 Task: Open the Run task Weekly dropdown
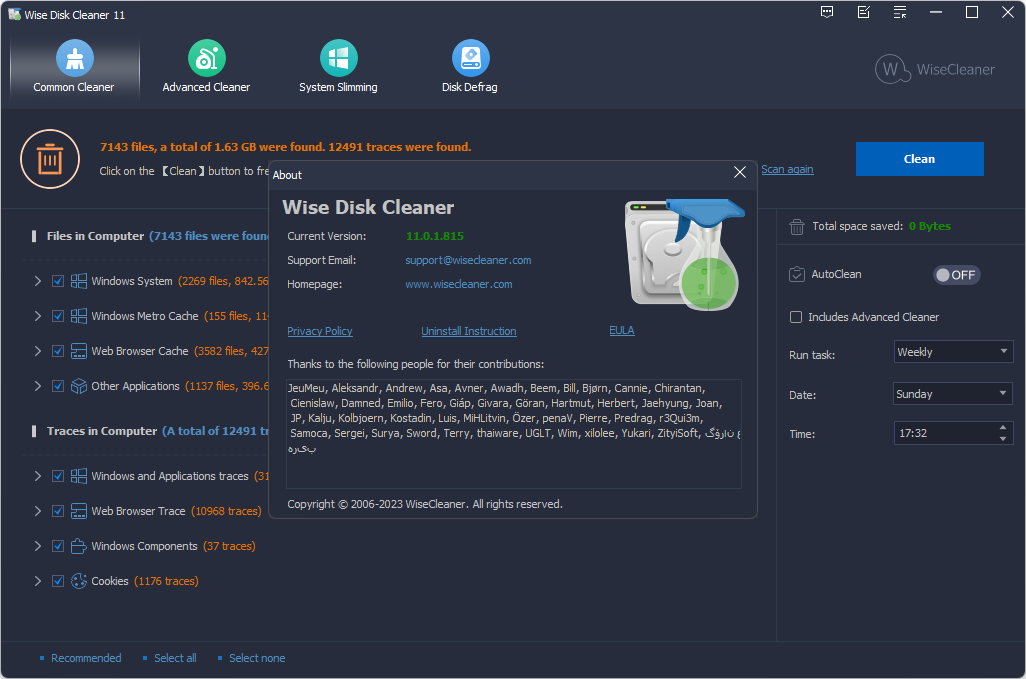[953, 352]
